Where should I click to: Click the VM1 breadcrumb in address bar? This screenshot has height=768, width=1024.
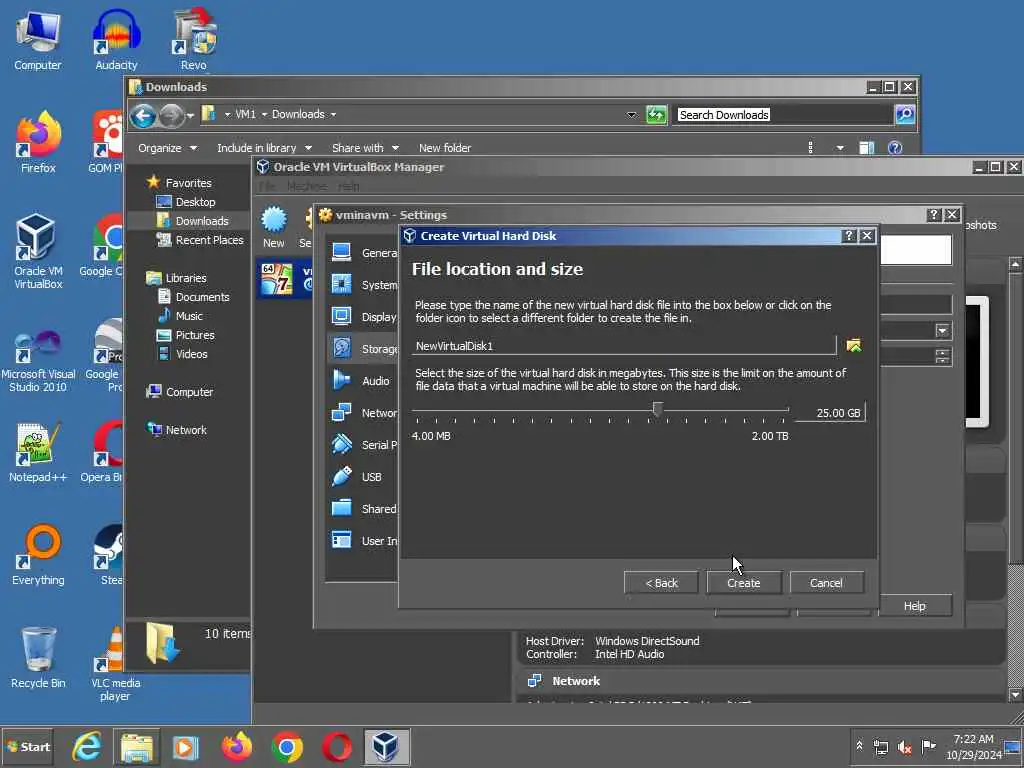246,114
